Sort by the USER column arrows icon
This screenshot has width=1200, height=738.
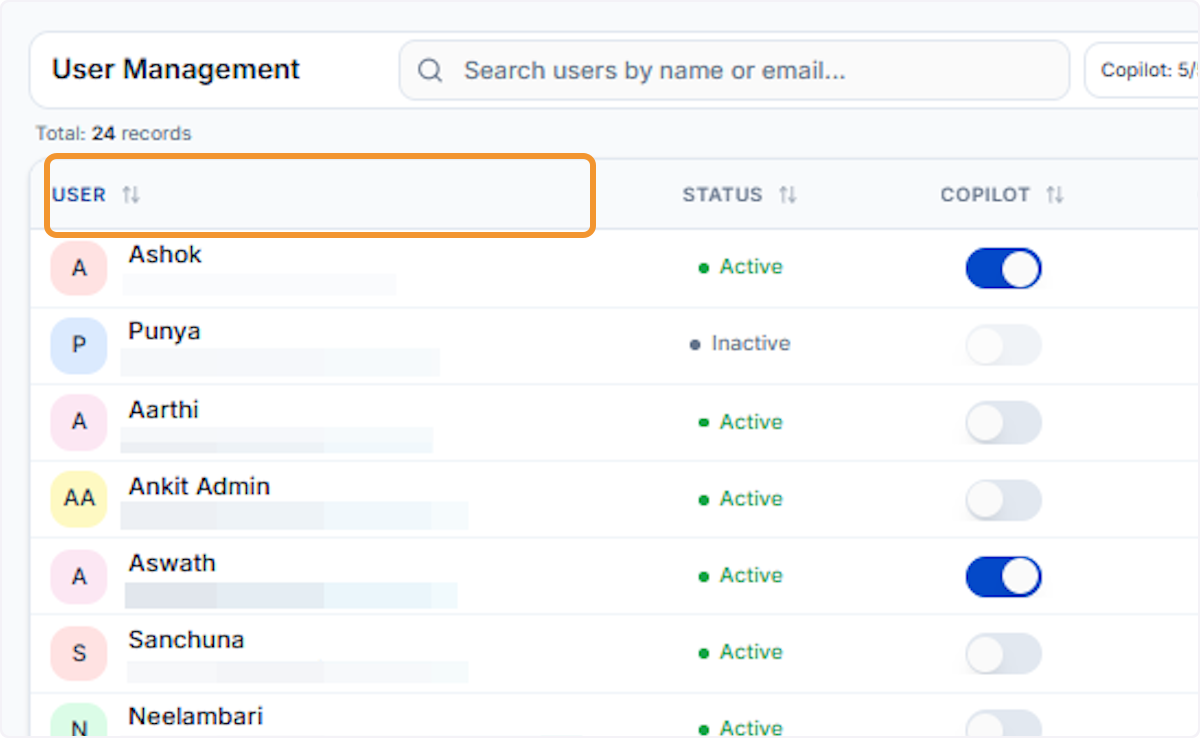tap(131, 195)
